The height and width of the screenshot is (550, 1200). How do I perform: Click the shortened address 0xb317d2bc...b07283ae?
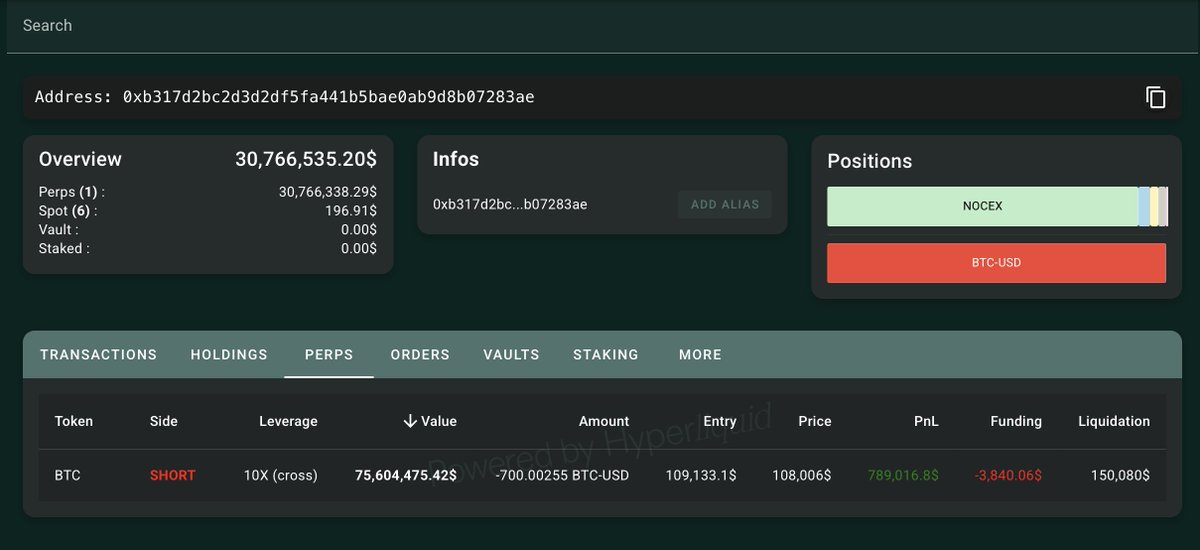click(510, 204)
